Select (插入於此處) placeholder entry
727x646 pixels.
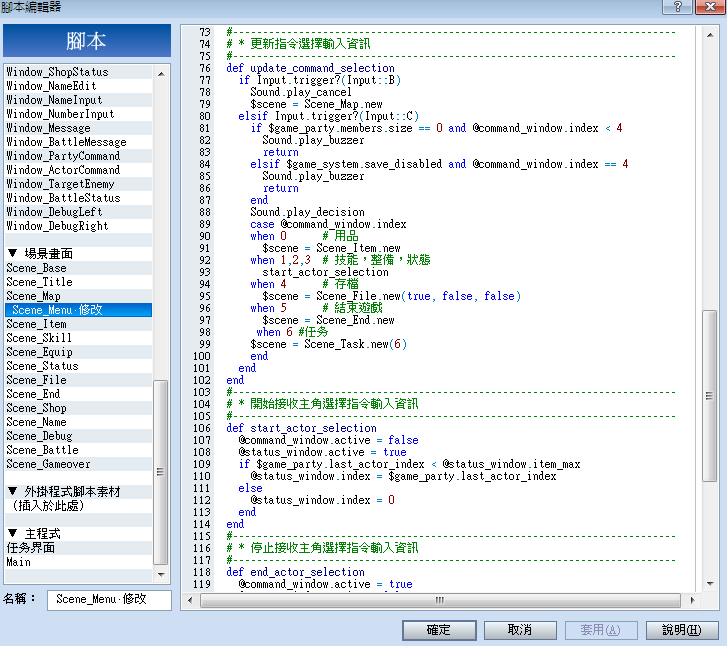pos(78,506)
